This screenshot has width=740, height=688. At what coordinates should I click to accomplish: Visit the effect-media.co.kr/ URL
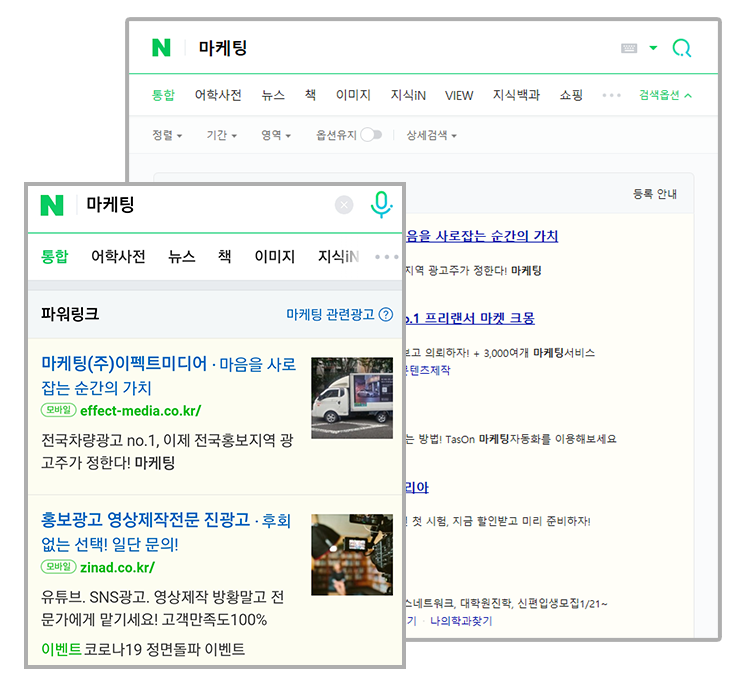tap(141, 411)
